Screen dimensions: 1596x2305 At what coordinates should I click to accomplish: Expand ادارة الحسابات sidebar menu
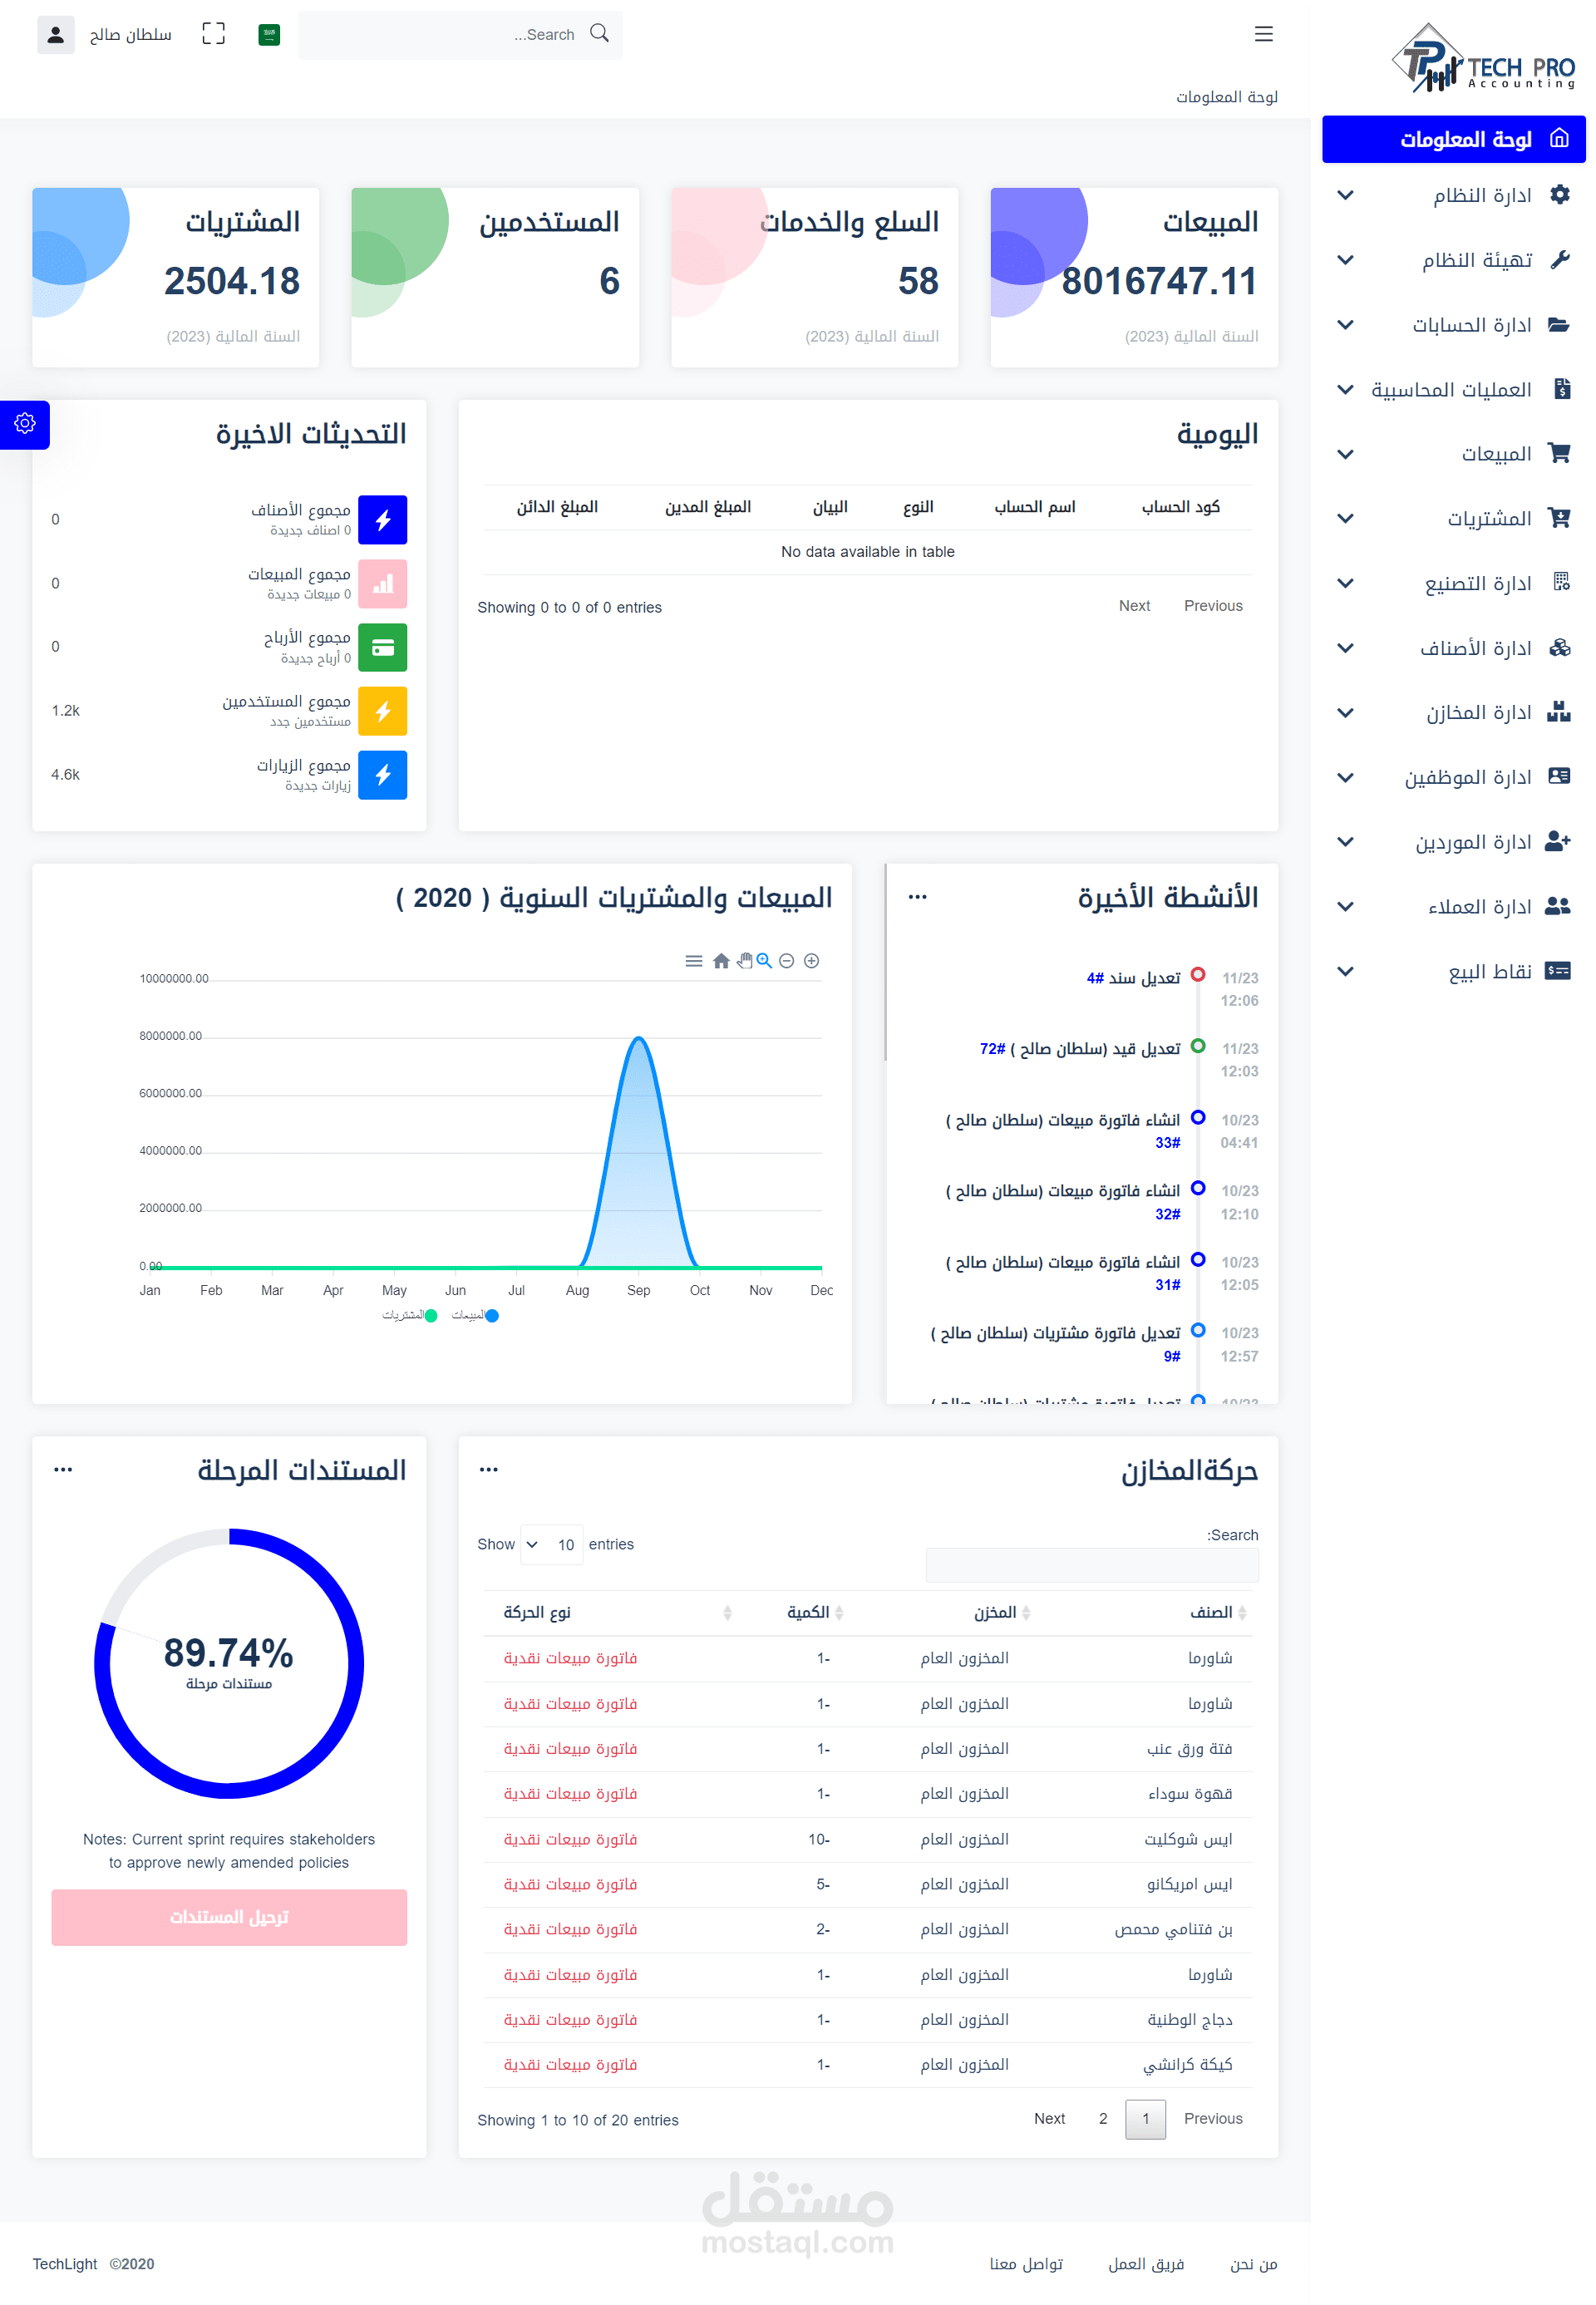point(1454,325)
